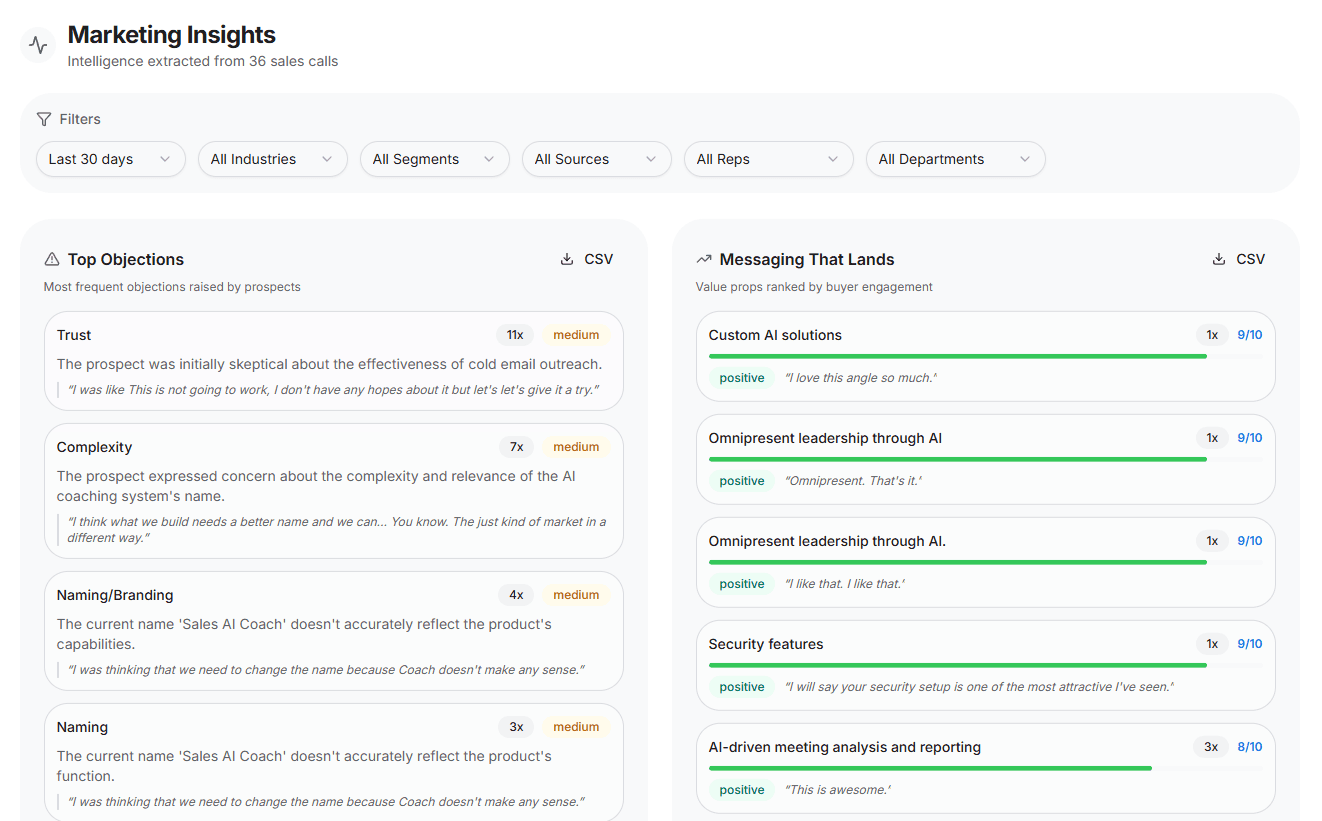Open the All Industries dropdown
This screenshot has height=821, width=1322.
[272, 158]
